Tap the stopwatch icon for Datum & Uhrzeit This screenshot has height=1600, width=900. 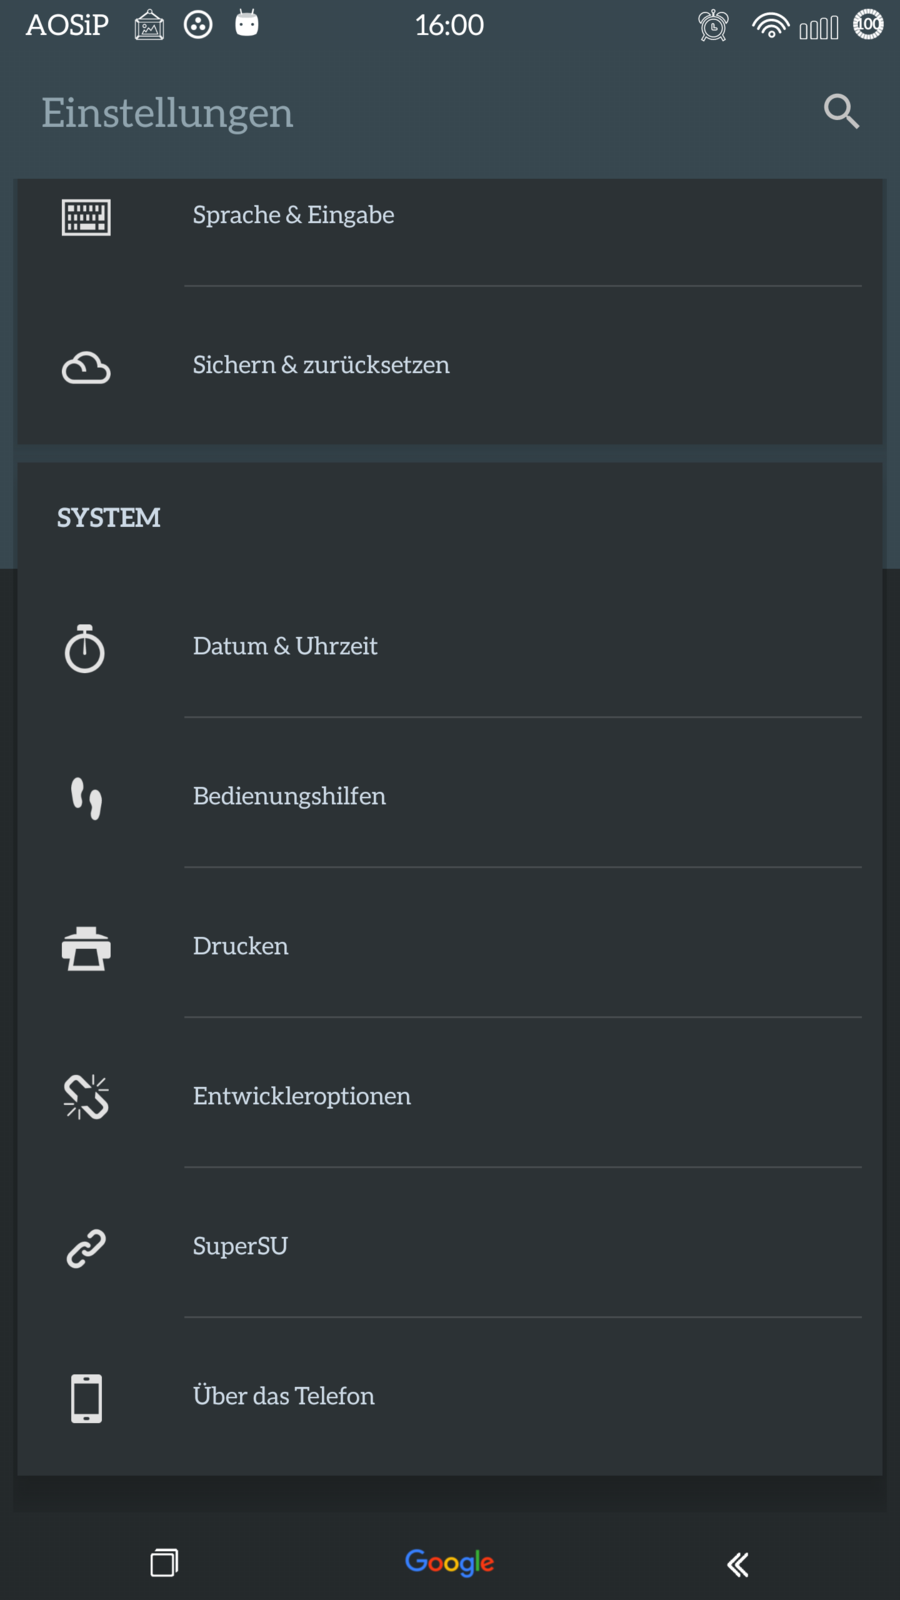tap(85, 648)
